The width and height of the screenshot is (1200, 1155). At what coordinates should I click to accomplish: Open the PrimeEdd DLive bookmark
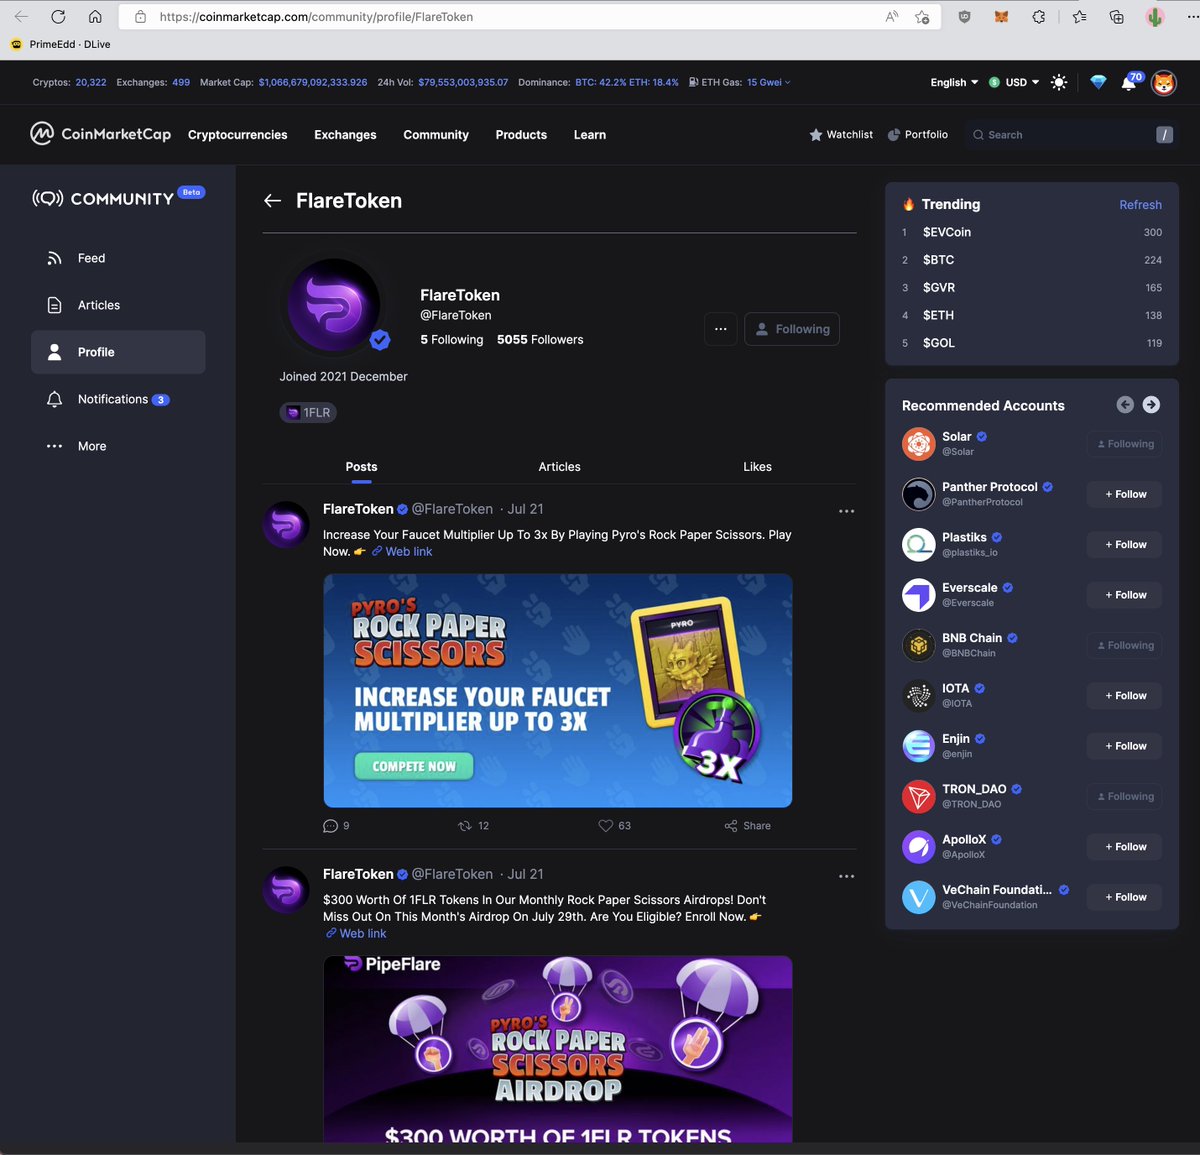point(61,44)
